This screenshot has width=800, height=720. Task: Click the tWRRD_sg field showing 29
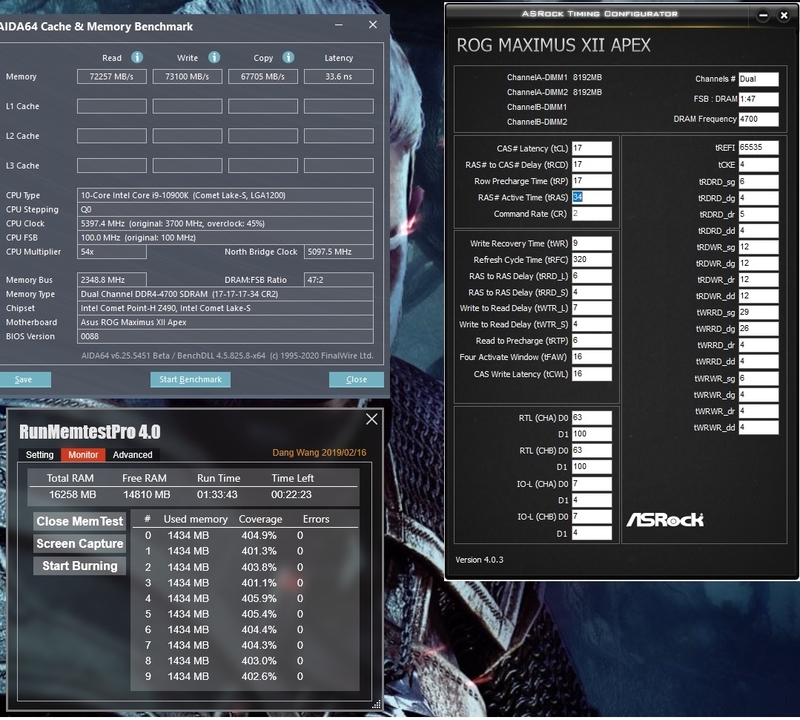coord(758,312)
